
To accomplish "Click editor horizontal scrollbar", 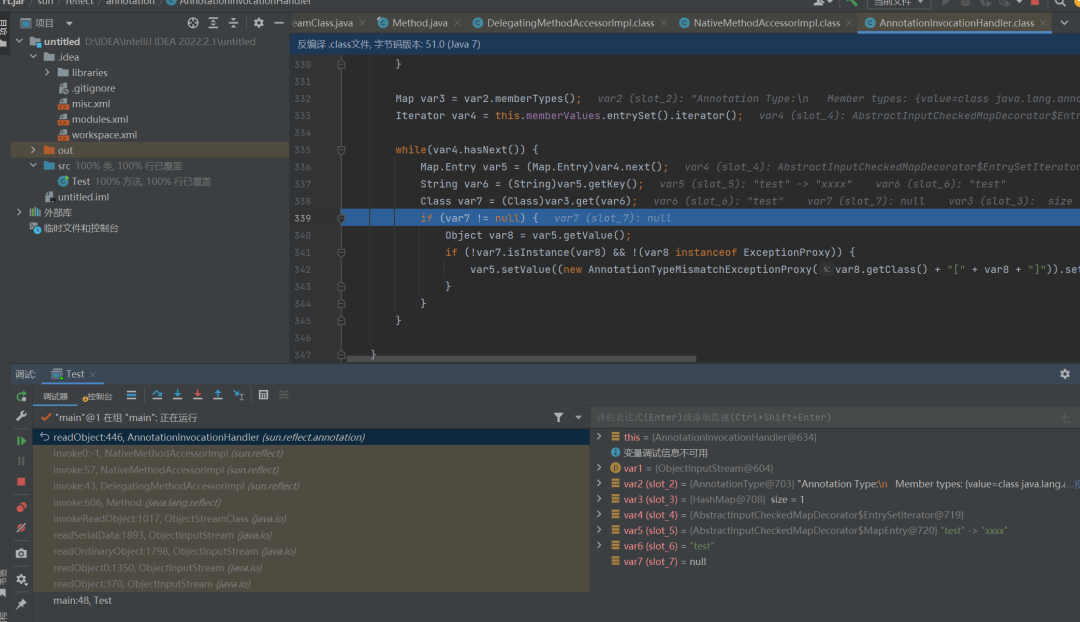I will tap(521, 359).
